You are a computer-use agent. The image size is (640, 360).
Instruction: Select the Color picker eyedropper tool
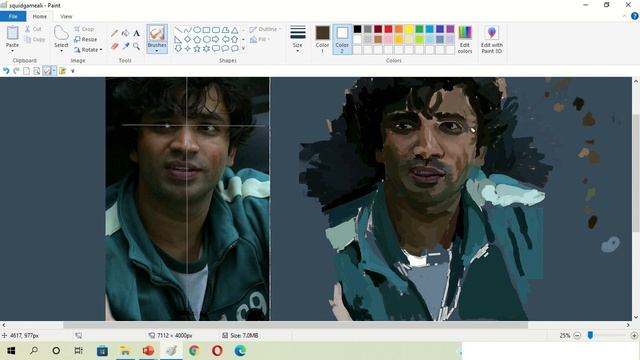[x=126, y=47]
